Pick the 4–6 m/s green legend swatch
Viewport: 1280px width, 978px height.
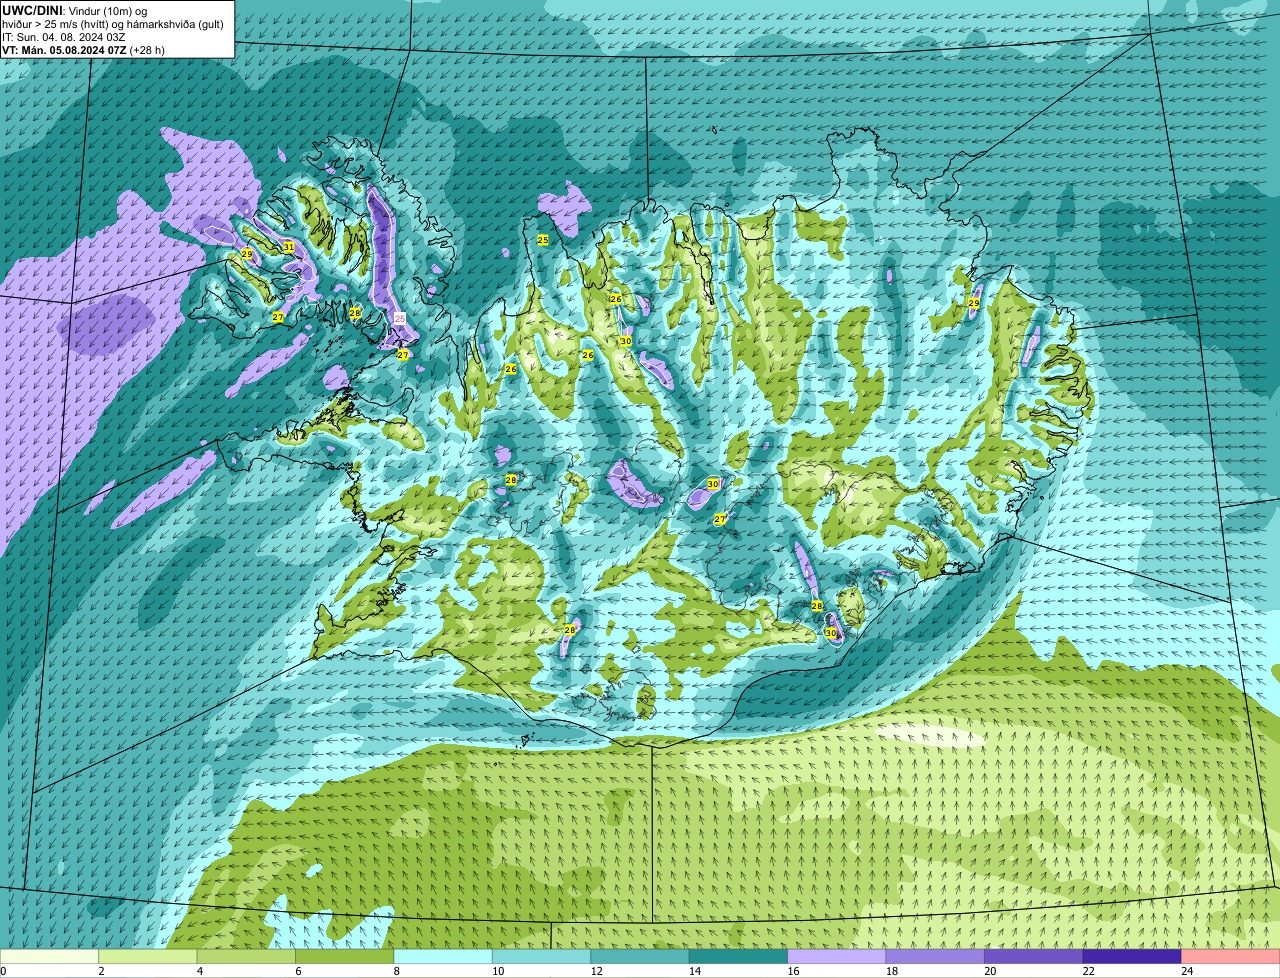point(247,957)
